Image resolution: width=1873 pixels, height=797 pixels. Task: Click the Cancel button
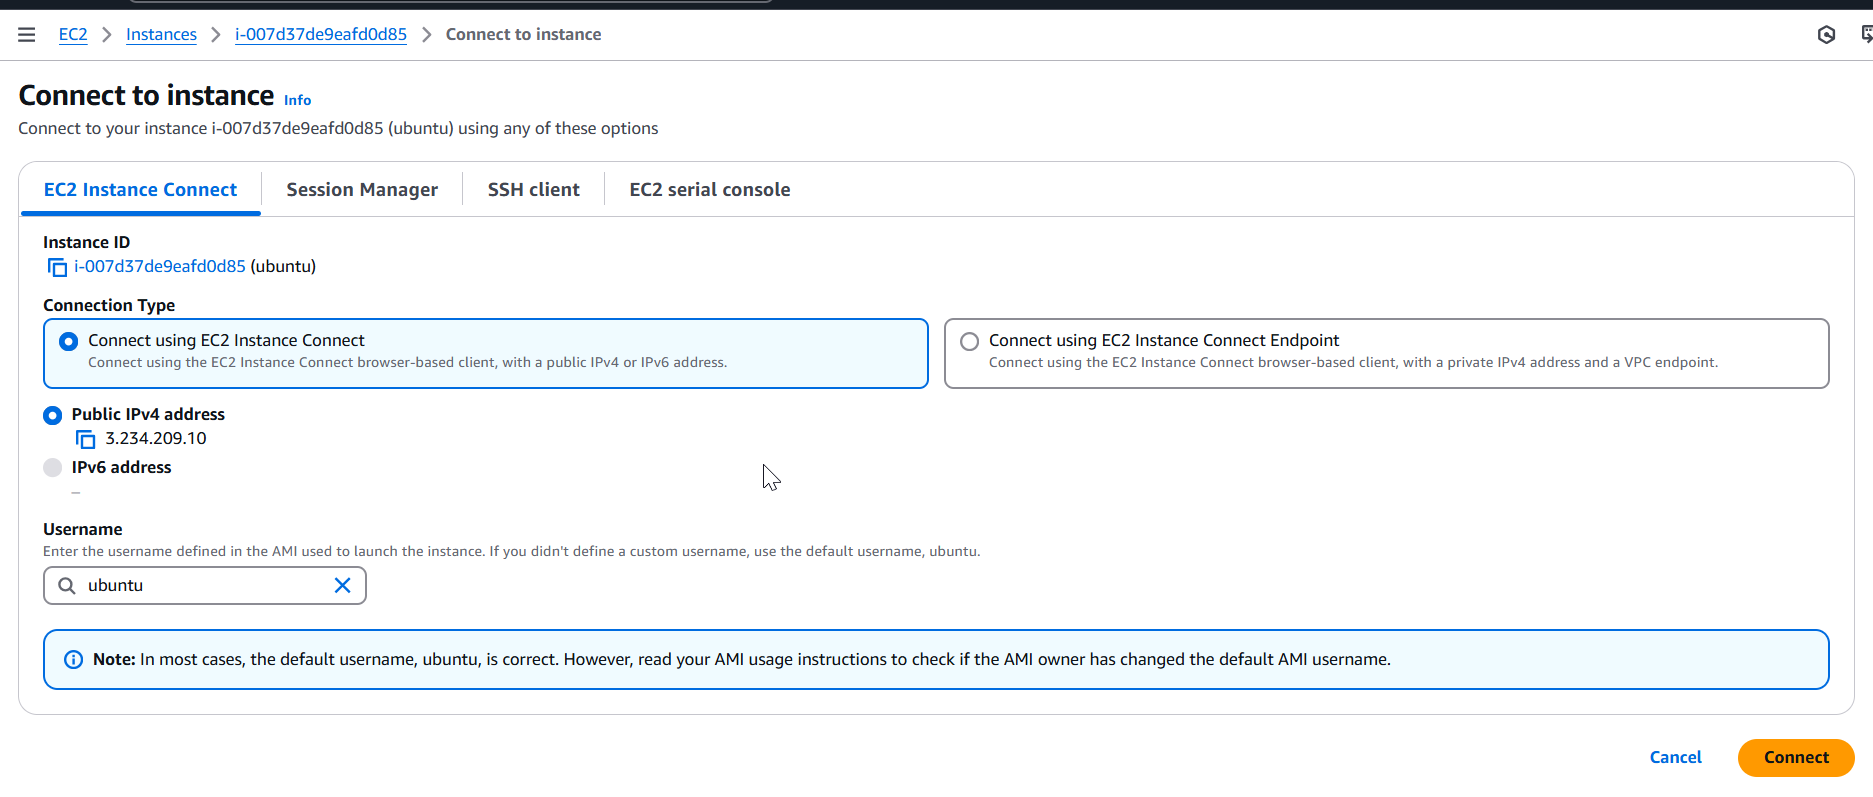(x=1675, y=758)
